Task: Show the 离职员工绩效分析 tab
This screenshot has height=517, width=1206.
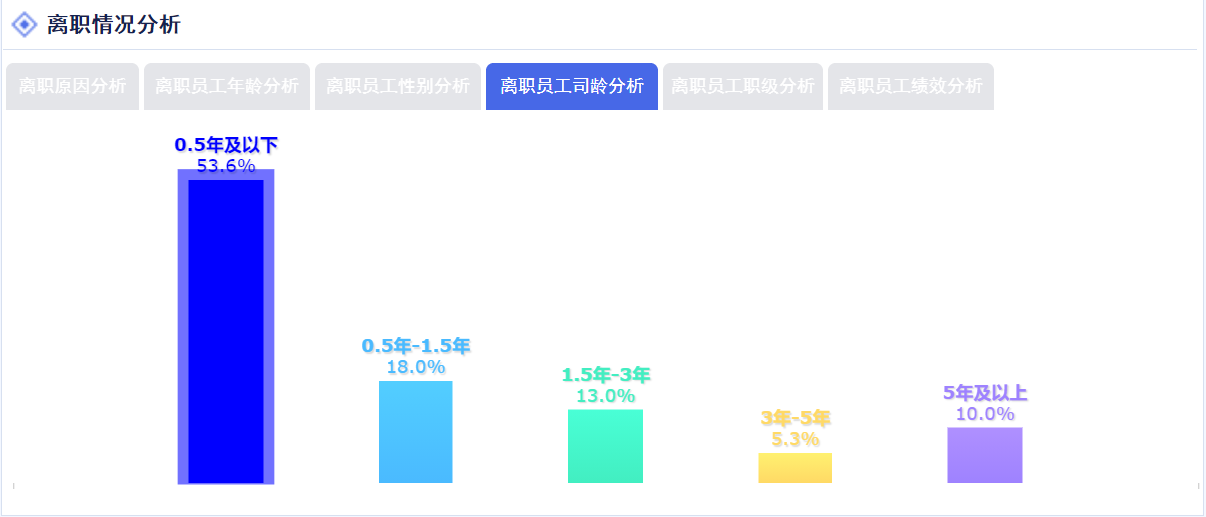Action: (911, 86)
